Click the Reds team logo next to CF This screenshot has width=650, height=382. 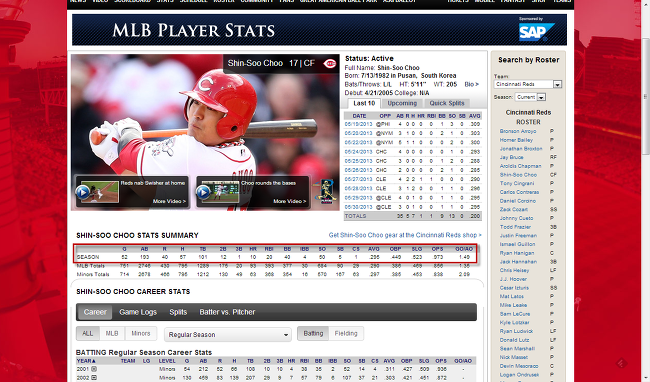pos(330,63)
